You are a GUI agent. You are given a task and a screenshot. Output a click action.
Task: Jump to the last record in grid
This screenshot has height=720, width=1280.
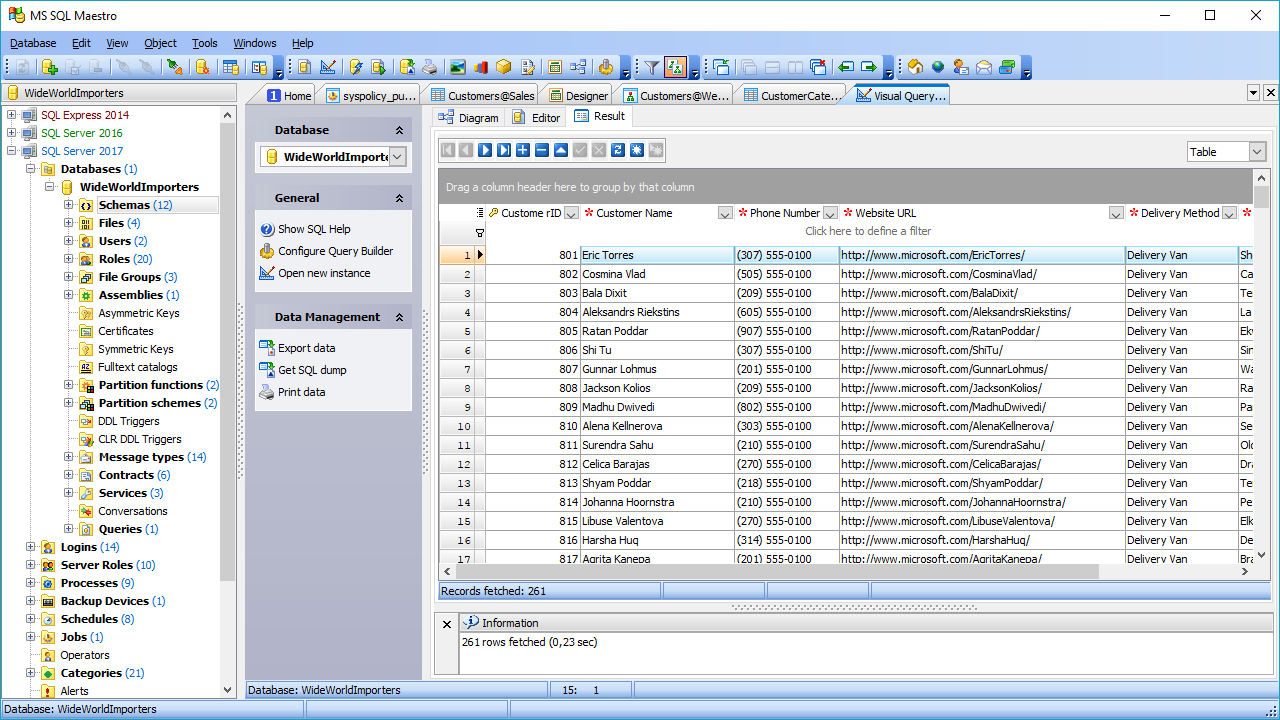[x=504, y=150]
